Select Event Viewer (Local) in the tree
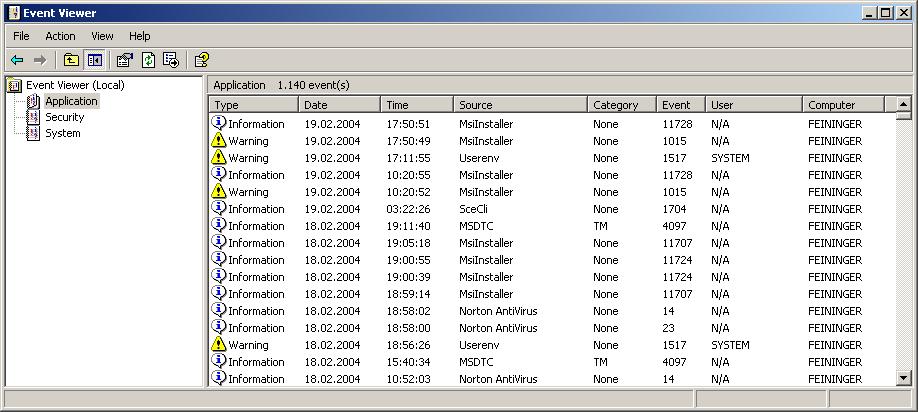Image resolution: width=918 pixels, height=412 pixels. (x=75, y=85)
